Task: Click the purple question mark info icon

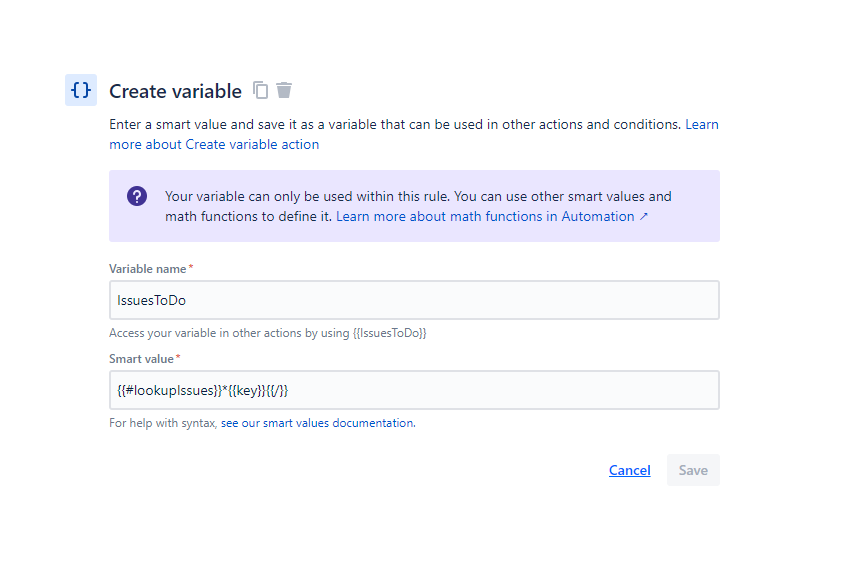Action: click(137, 196)
